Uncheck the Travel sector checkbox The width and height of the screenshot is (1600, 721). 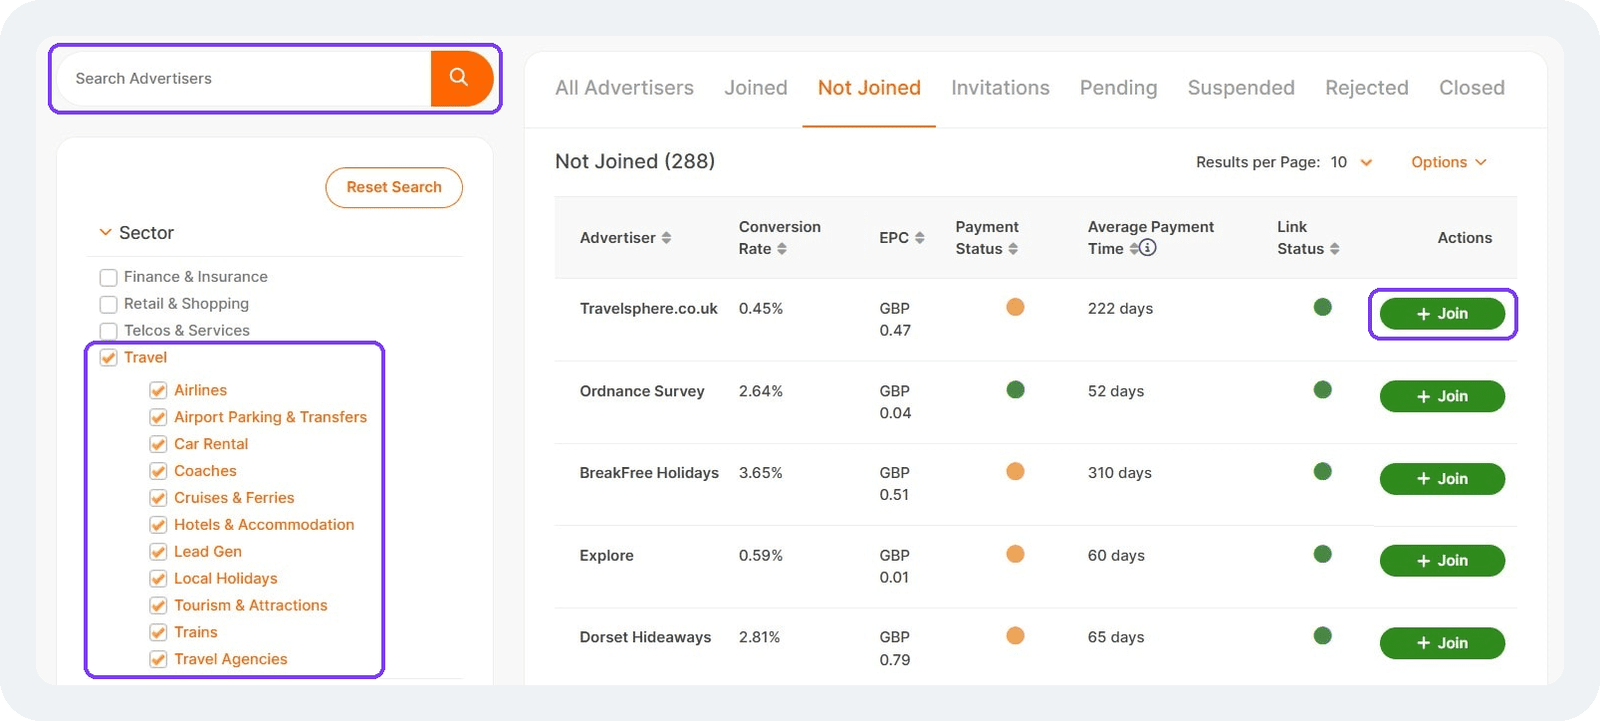[109, 358]
